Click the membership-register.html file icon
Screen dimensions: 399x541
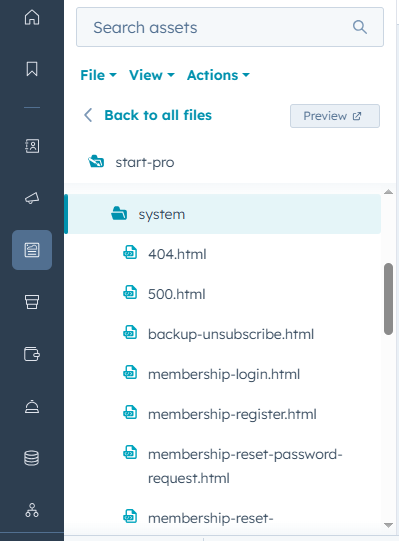tap(130, 412)
